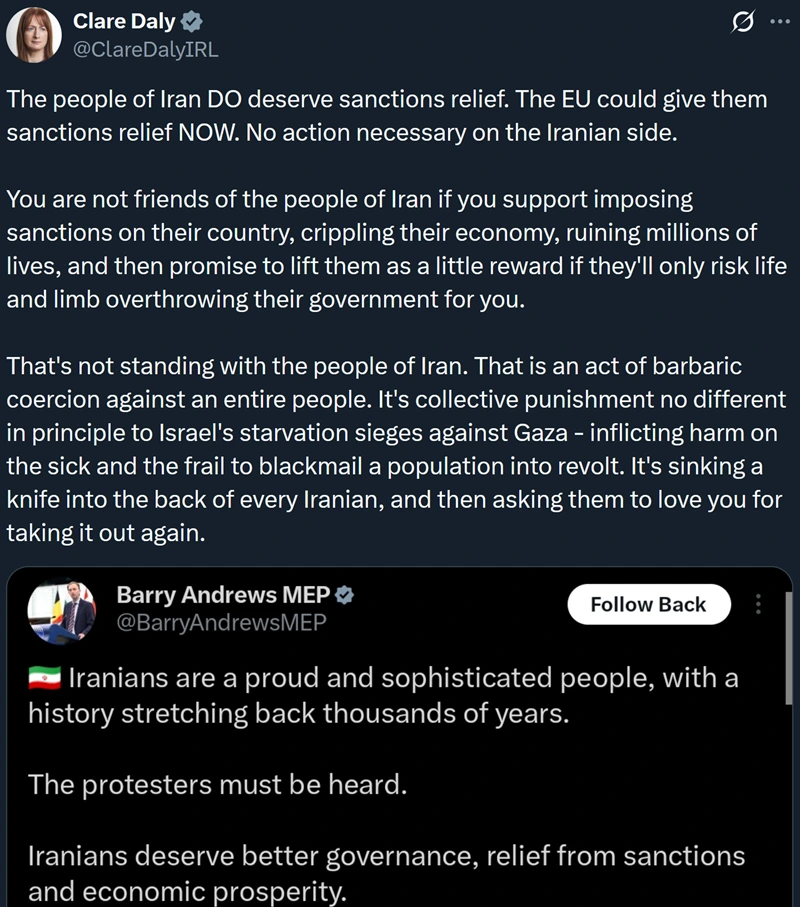Click Barry Andrews MEP's avatar image
Viewport: 800px width, 907px height.
[x=61, y=609]
